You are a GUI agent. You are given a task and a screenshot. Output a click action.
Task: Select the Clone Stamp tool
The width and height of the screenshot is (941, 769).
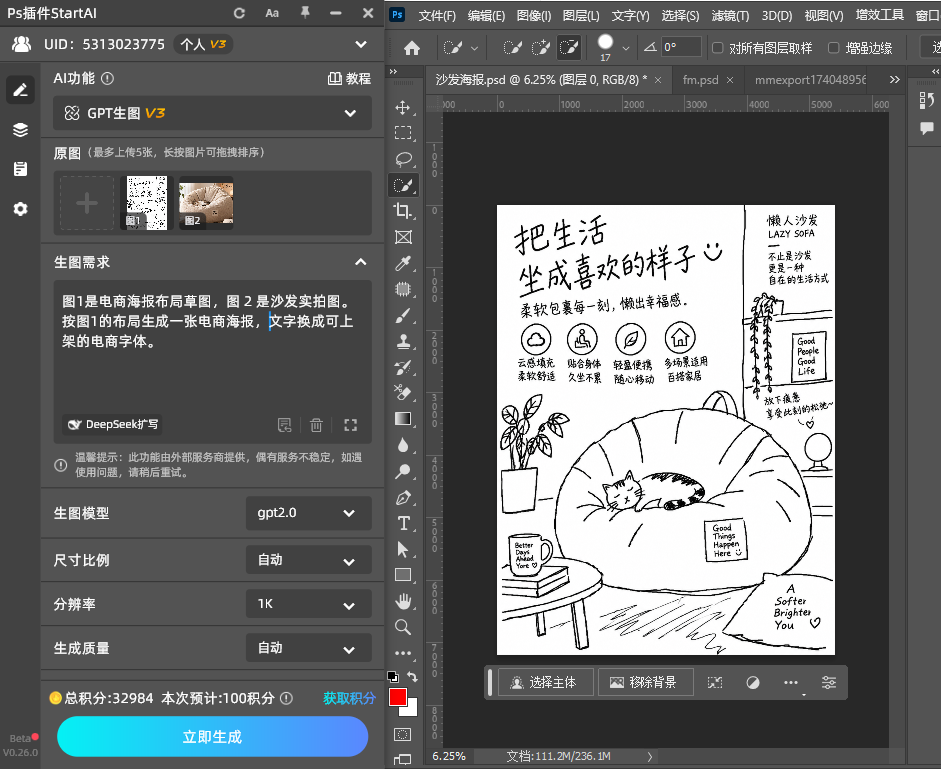tap(403, 341)
